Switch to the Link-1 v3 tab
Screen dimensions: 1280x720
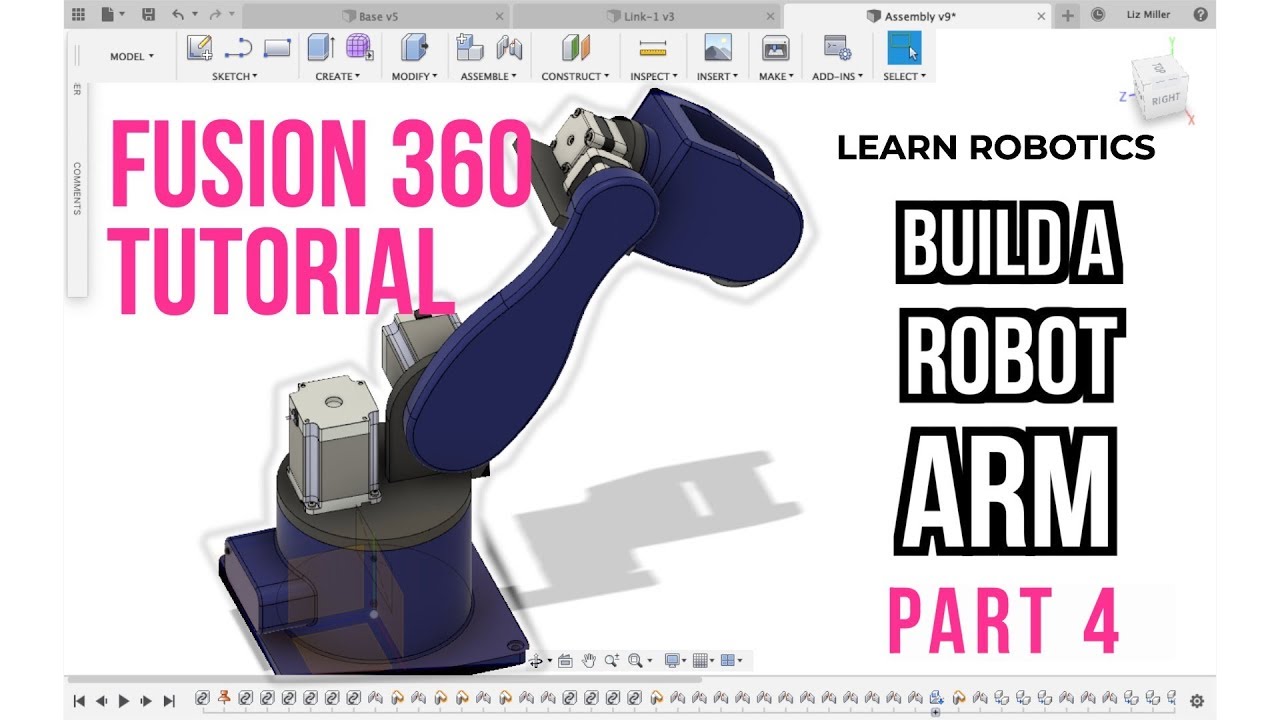(646, 16)
